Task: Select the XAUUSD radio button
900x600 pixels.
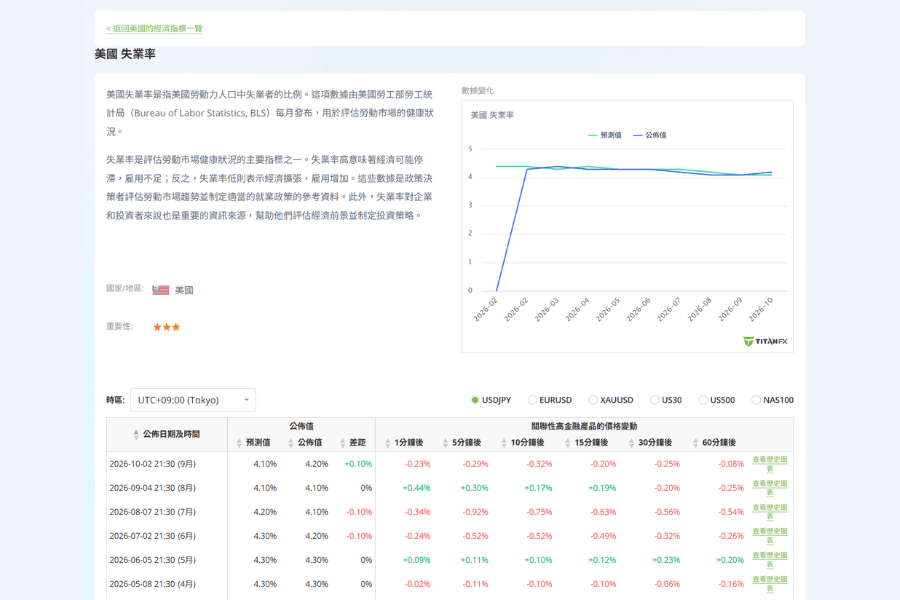Action: tap(593, 400)
